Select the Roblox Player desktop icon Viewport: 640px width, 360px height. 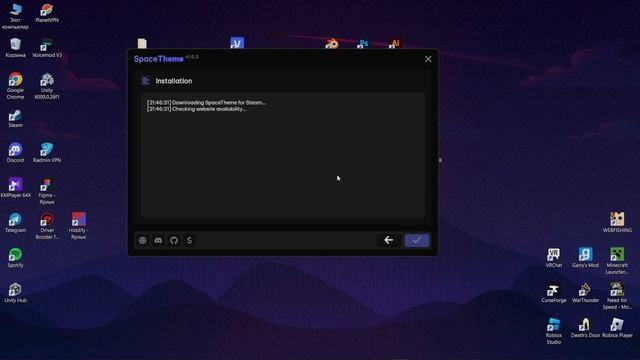pos(617,328)
